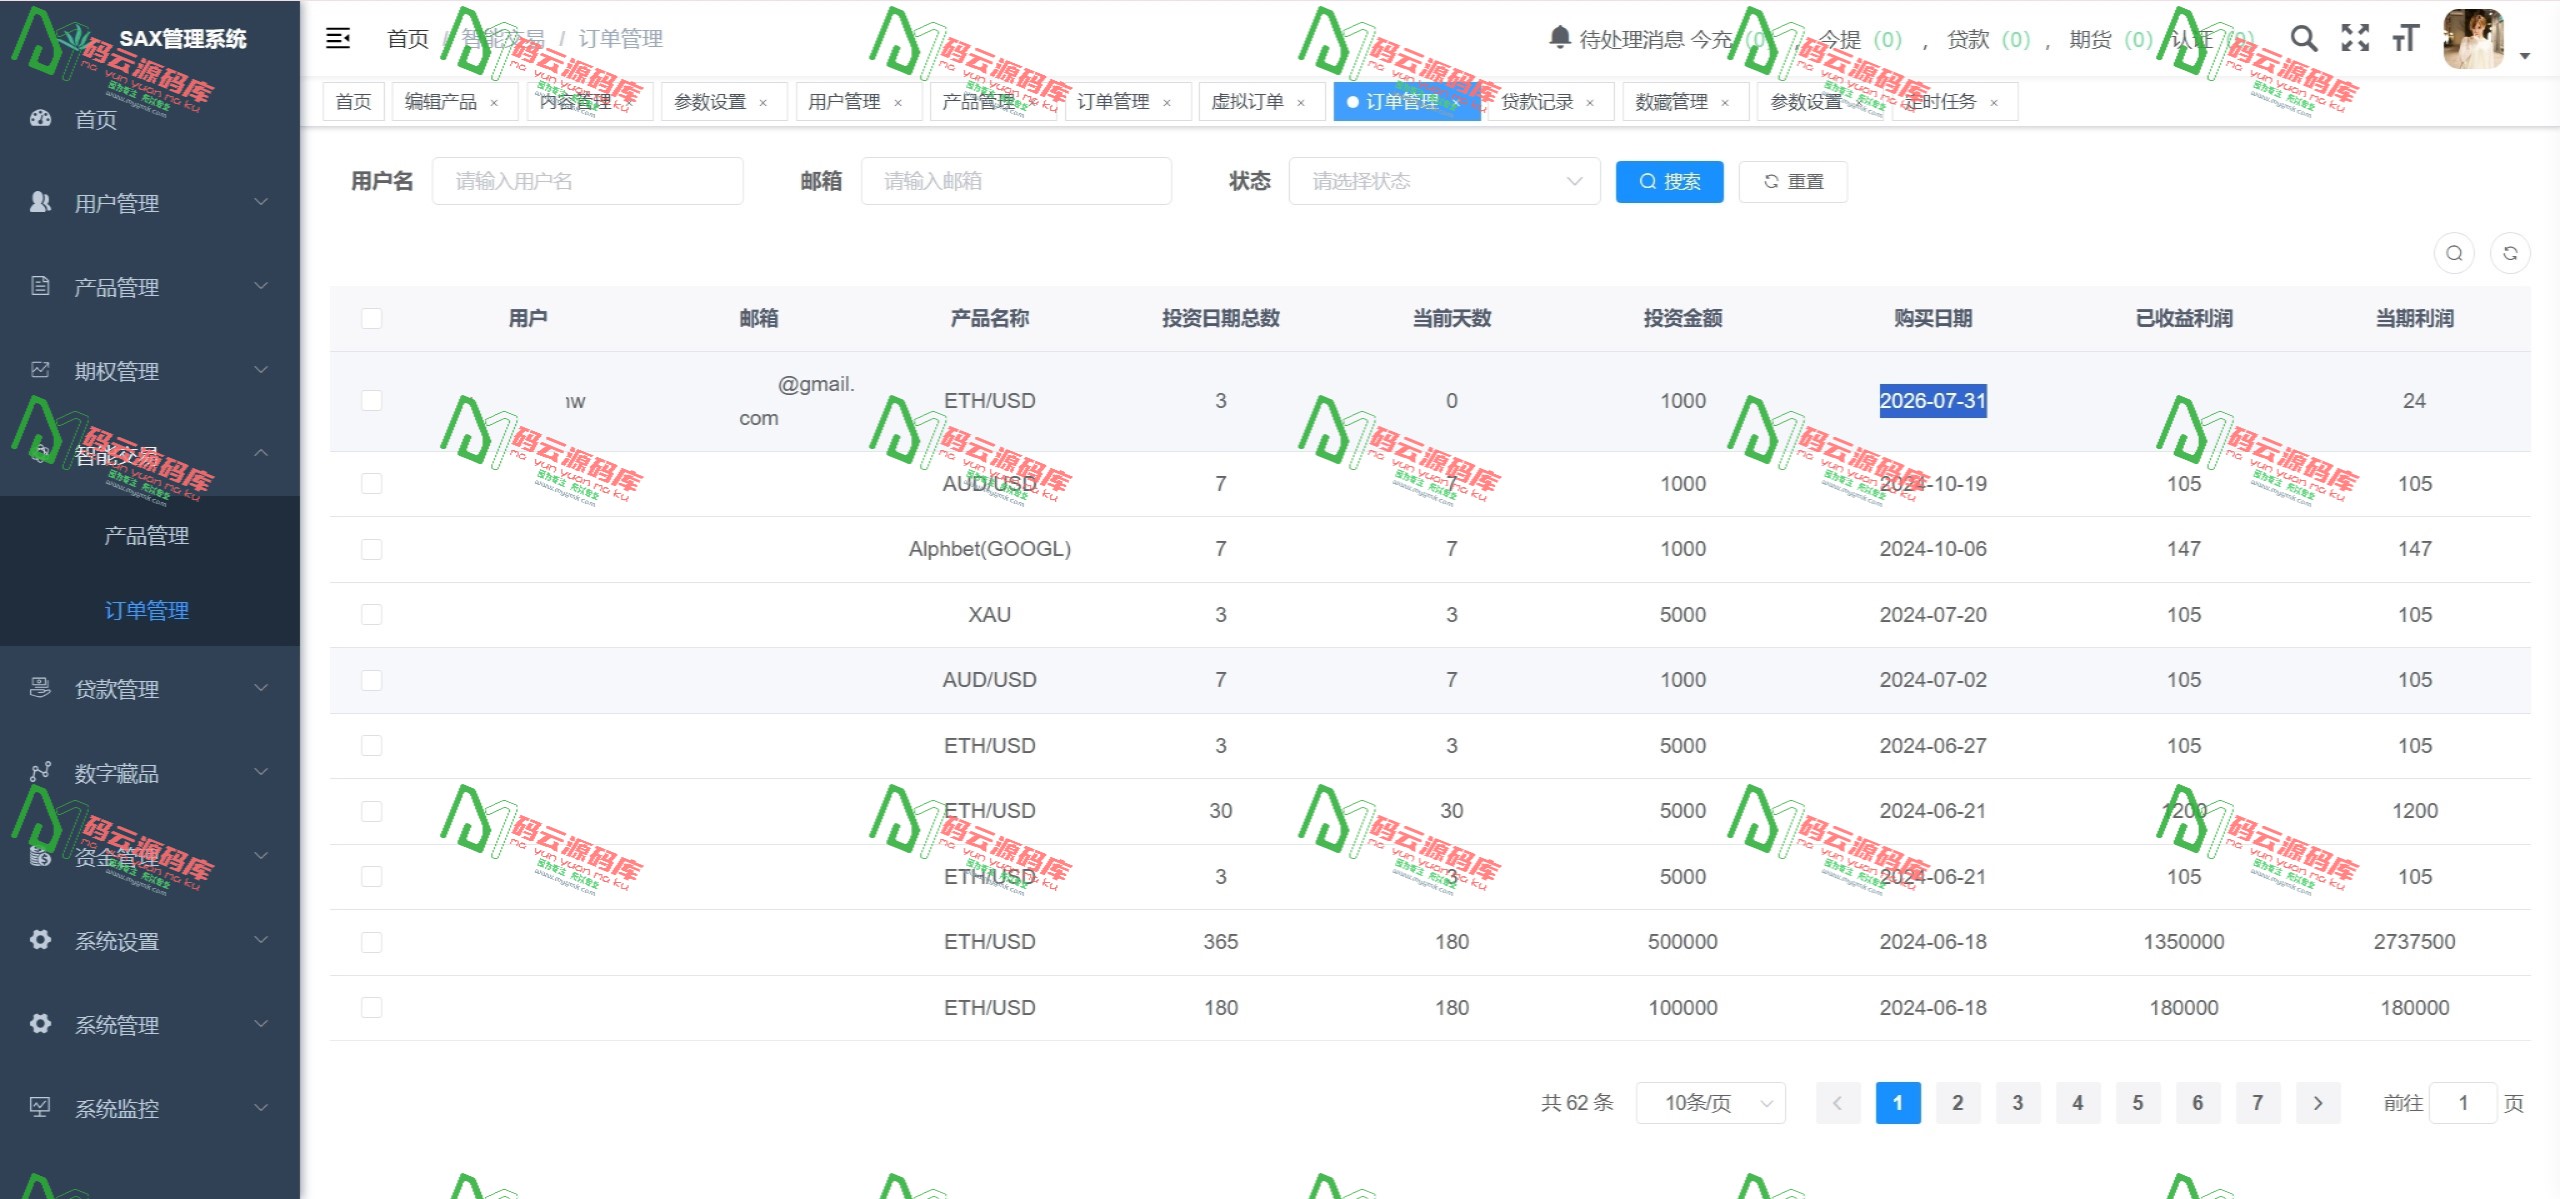Check the row dated 2024-10-19
This screenshot has height=1199, width=2560.
coord(372,484)
